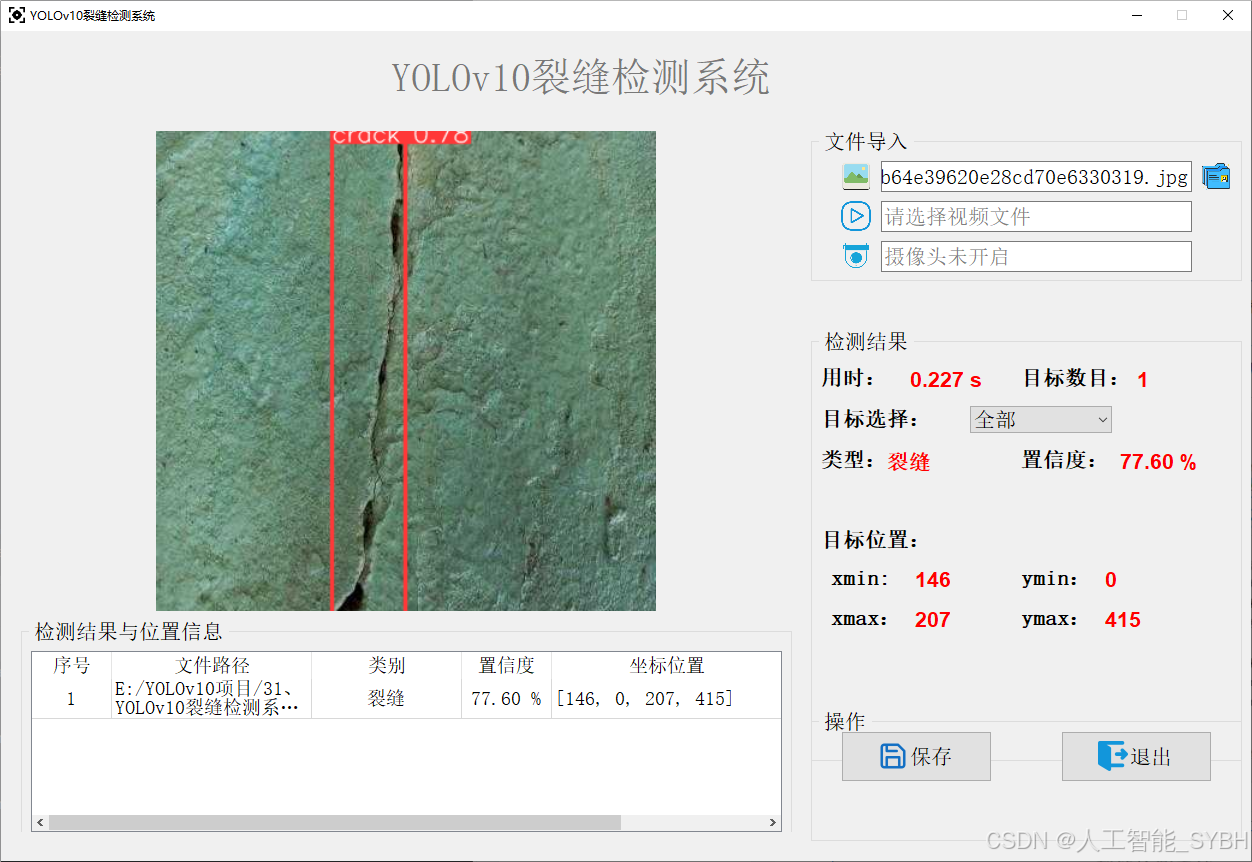Click the 置信度 column header
The image size is (1252, 862).
click(507, 665)
